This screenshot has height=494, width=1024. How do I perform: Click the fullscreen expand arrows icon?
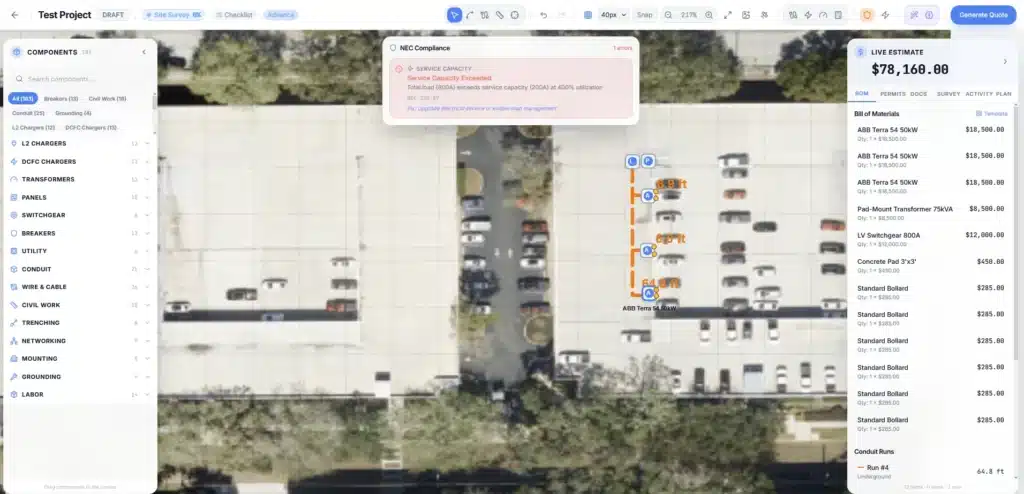(728, 15)
